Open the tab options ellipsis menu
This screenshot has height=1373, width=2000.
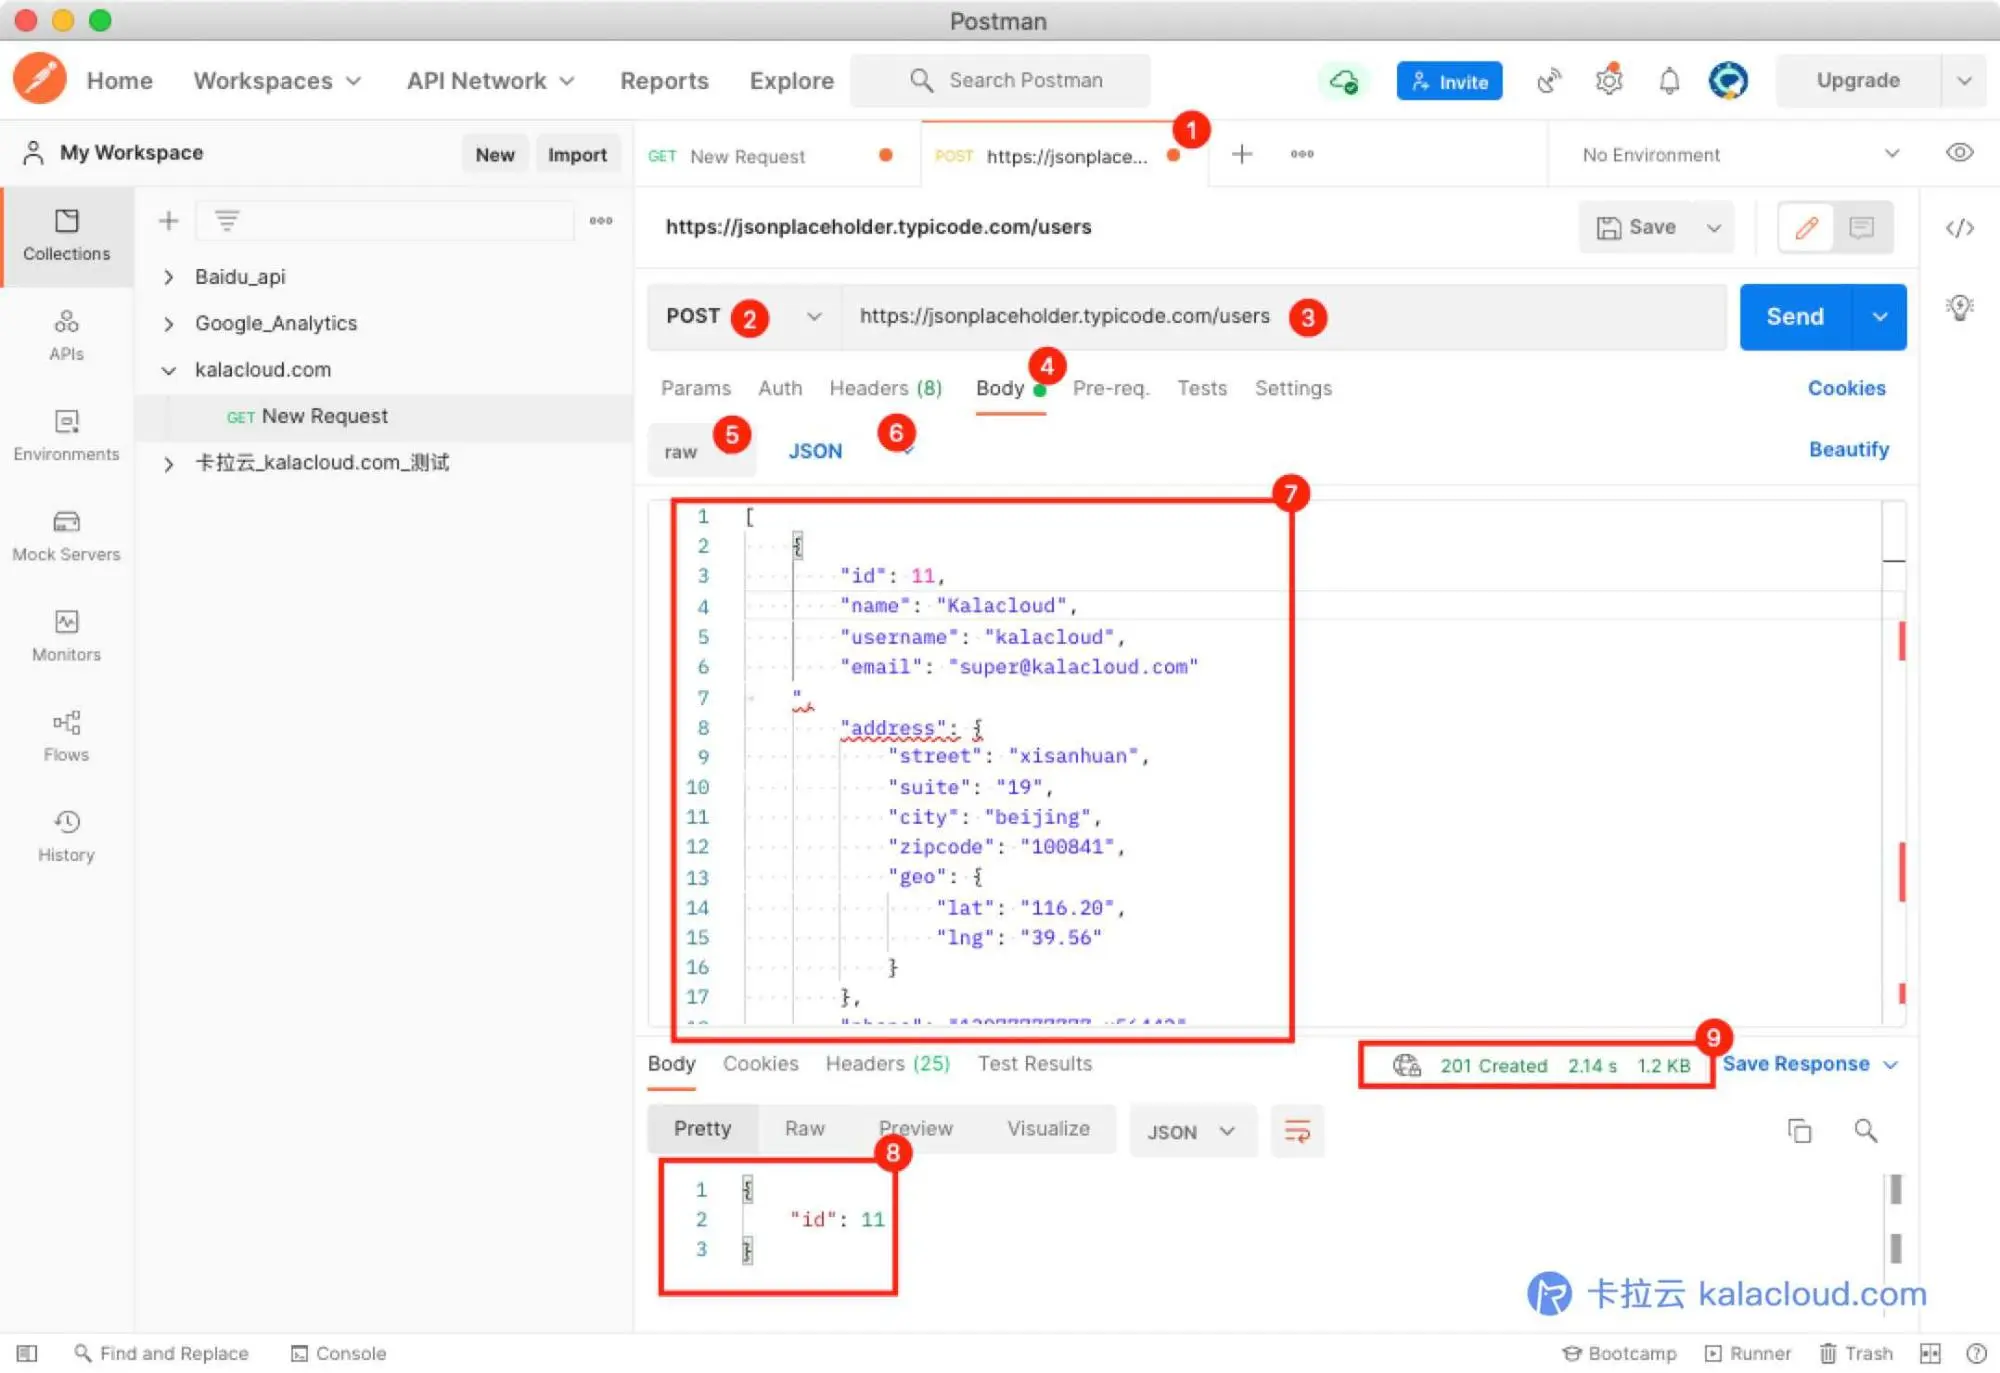coord(1302,154)
